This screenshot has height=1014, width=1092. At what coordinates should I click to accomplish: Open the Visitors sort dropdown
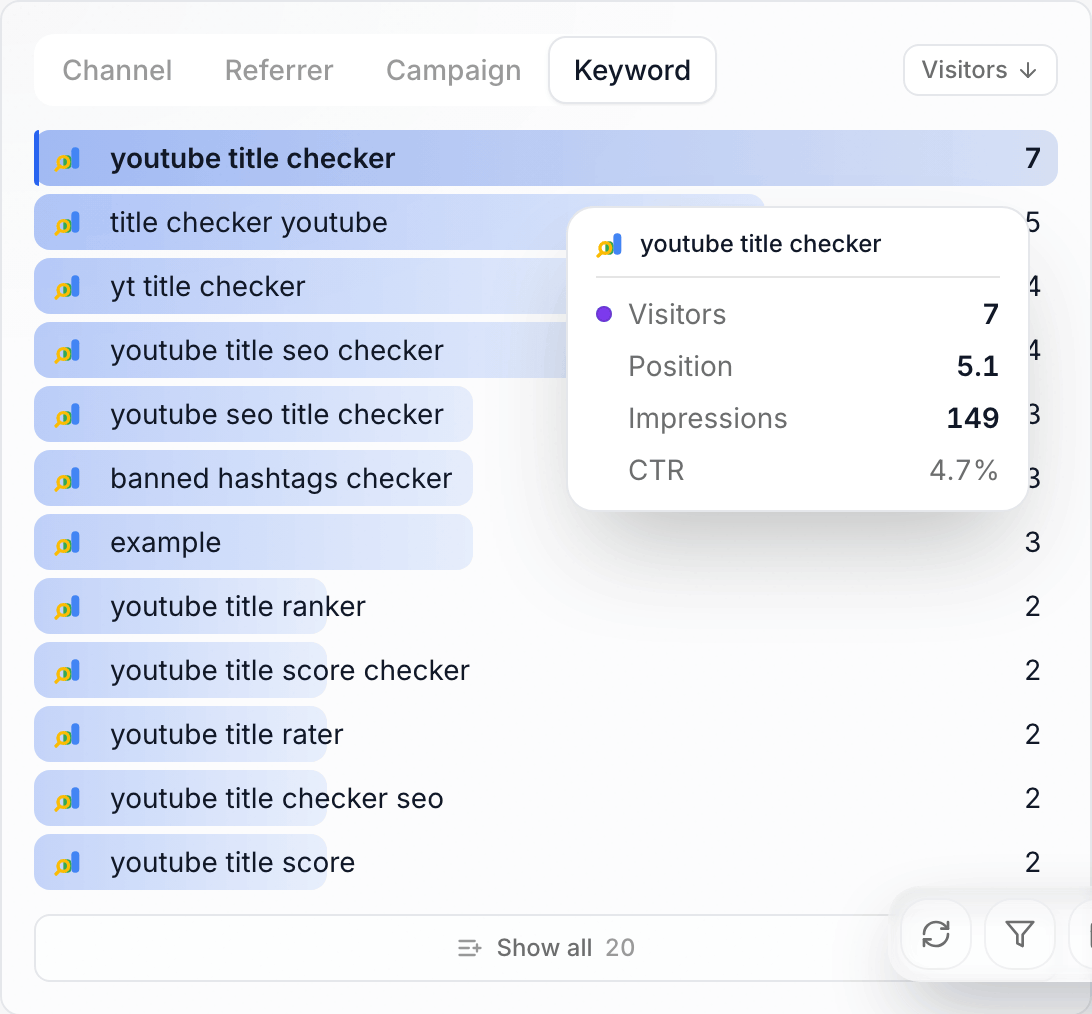(x=980, y=70)
